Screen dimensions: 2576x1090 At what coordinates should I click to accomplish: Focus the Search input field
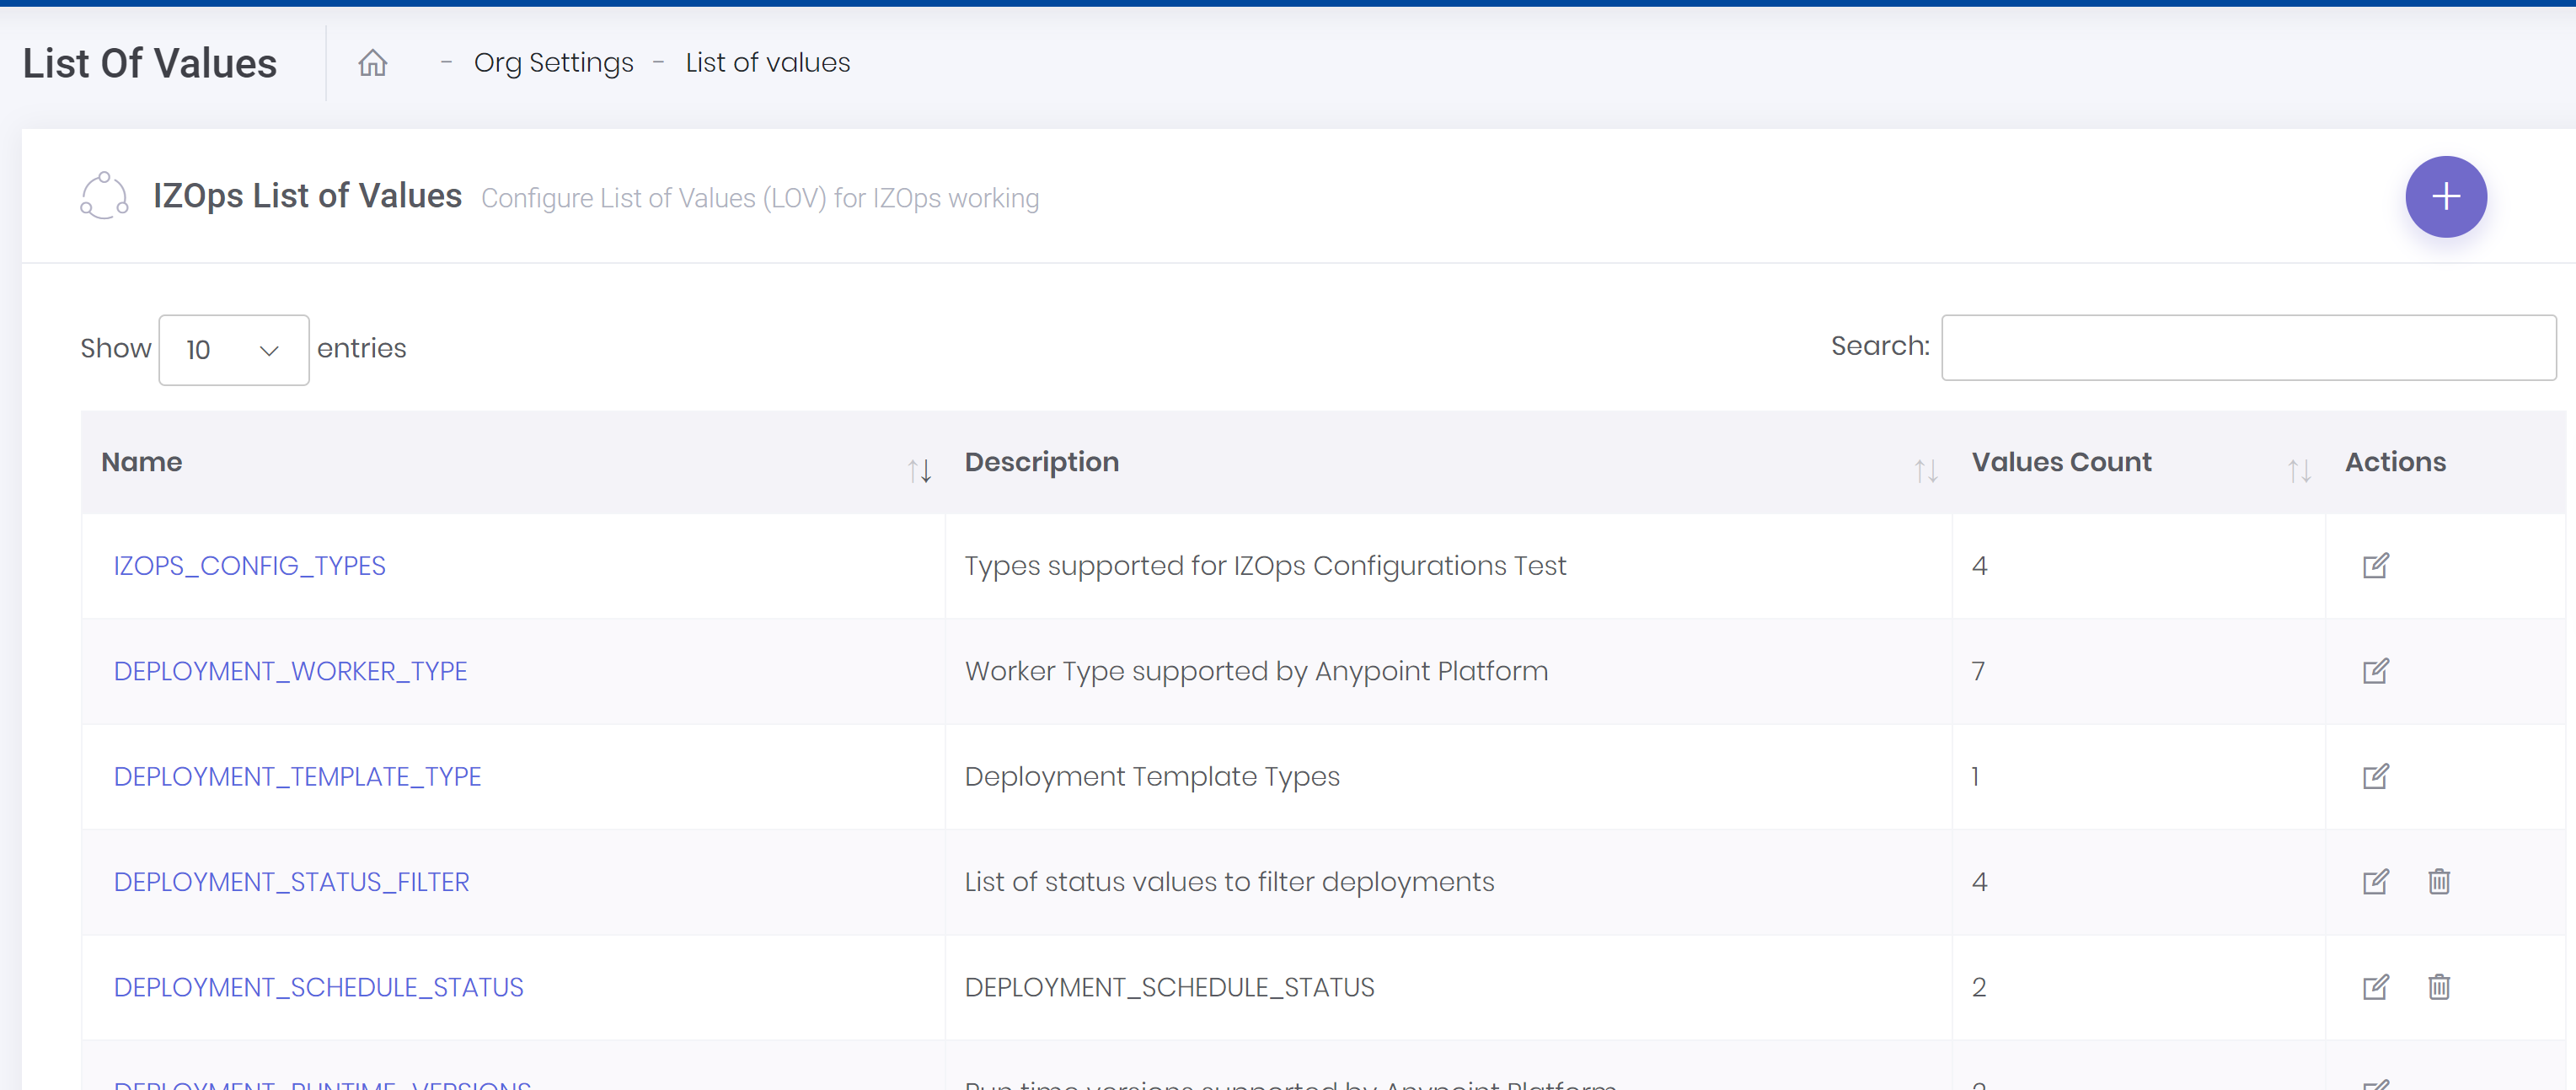(2248, 348)
